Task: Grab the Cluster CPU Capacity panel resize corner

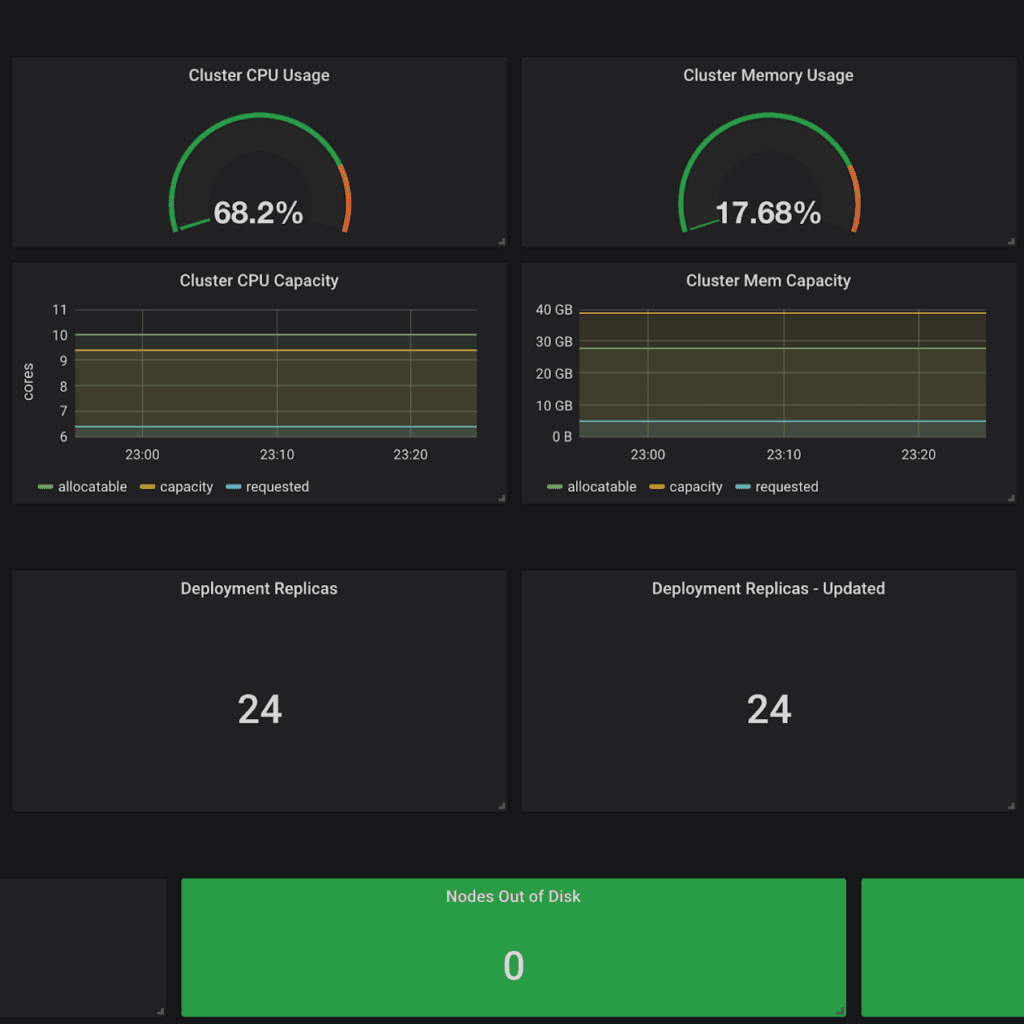Action: (502, 498)
